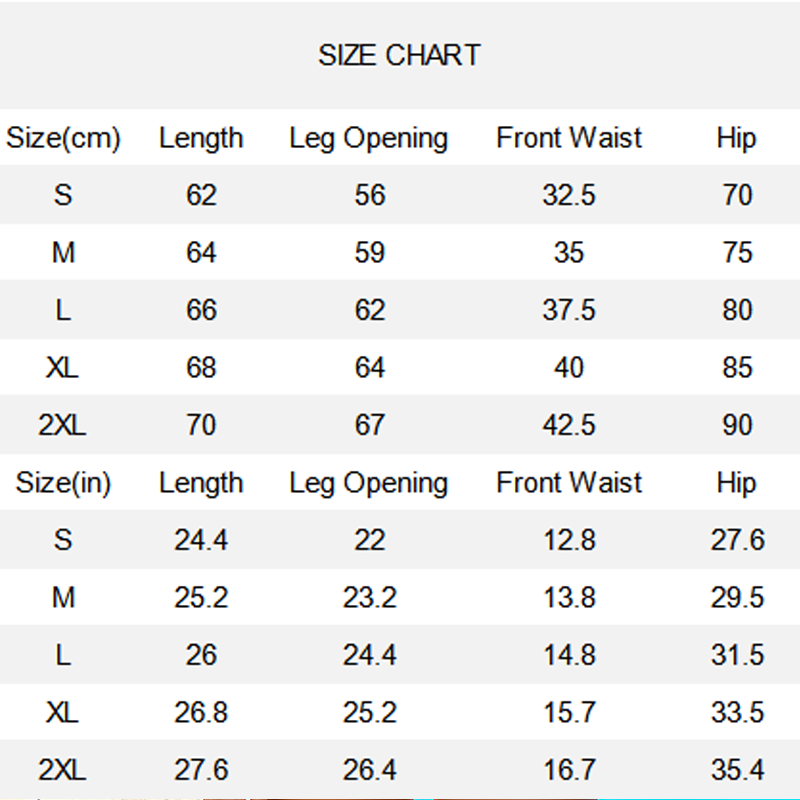Click the Size(in) column header
The image size is (800, 800).
click(63, 483)
